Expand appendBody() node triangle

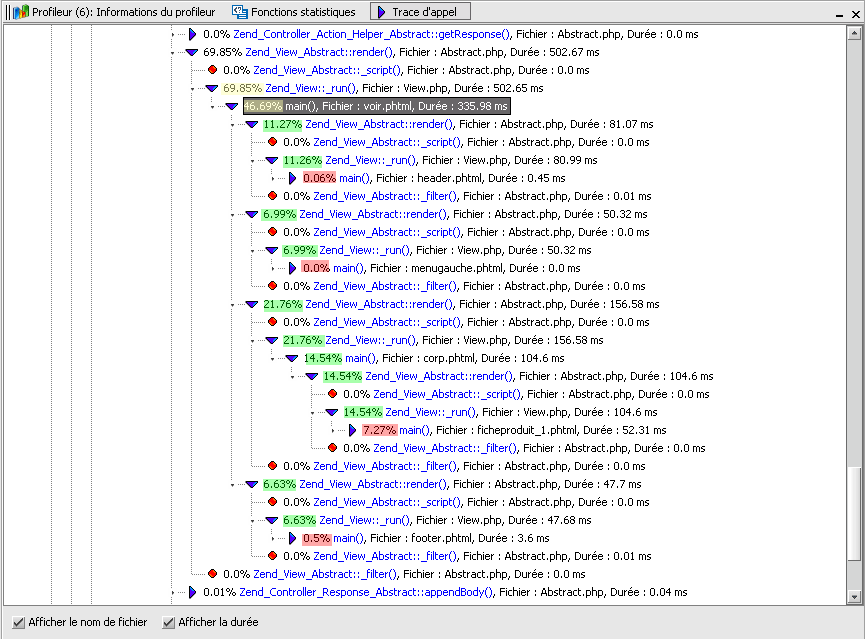[x=193, y=592]
